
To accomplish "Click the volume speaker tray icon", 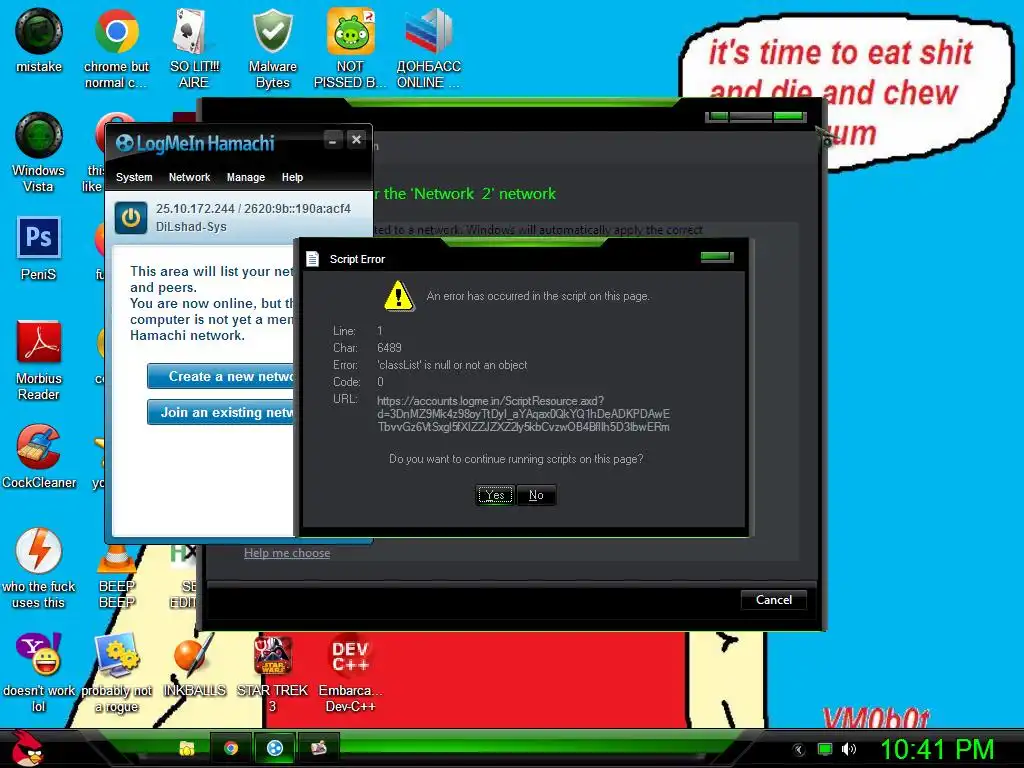I will coord(849,749).
